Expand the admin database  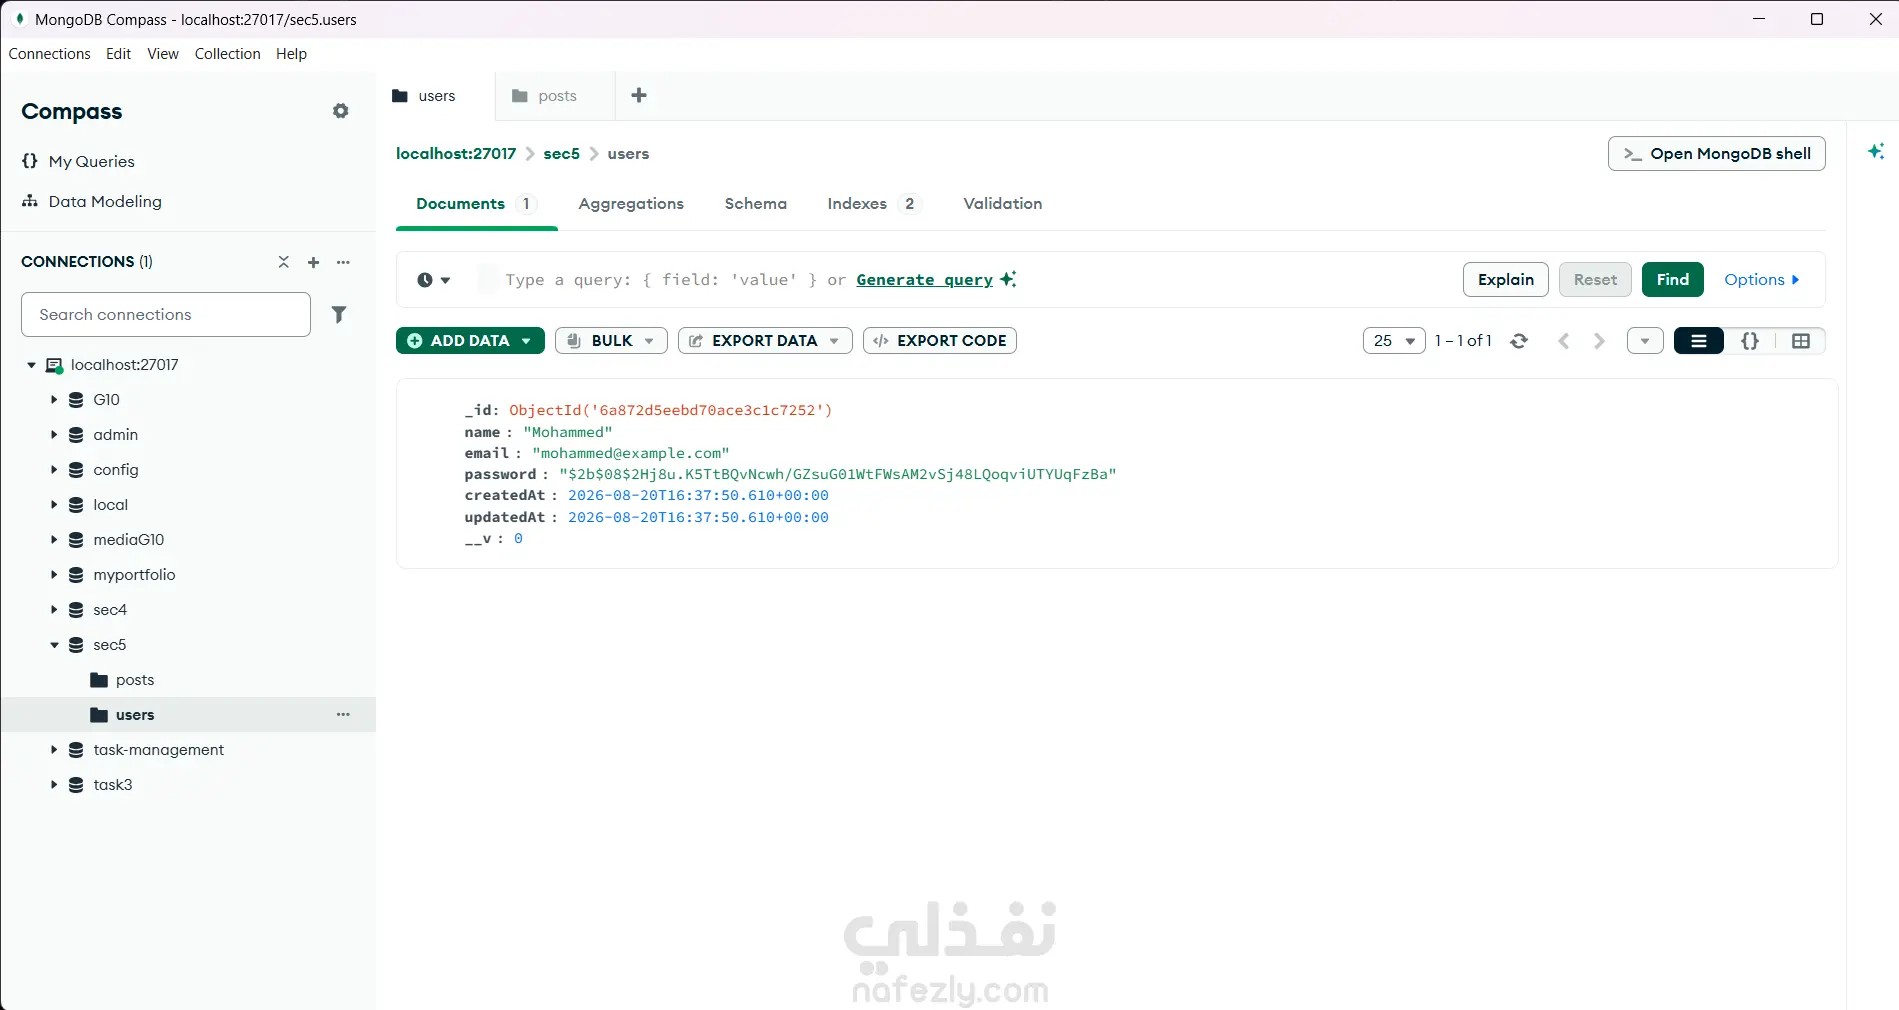(x=54, y=435)
